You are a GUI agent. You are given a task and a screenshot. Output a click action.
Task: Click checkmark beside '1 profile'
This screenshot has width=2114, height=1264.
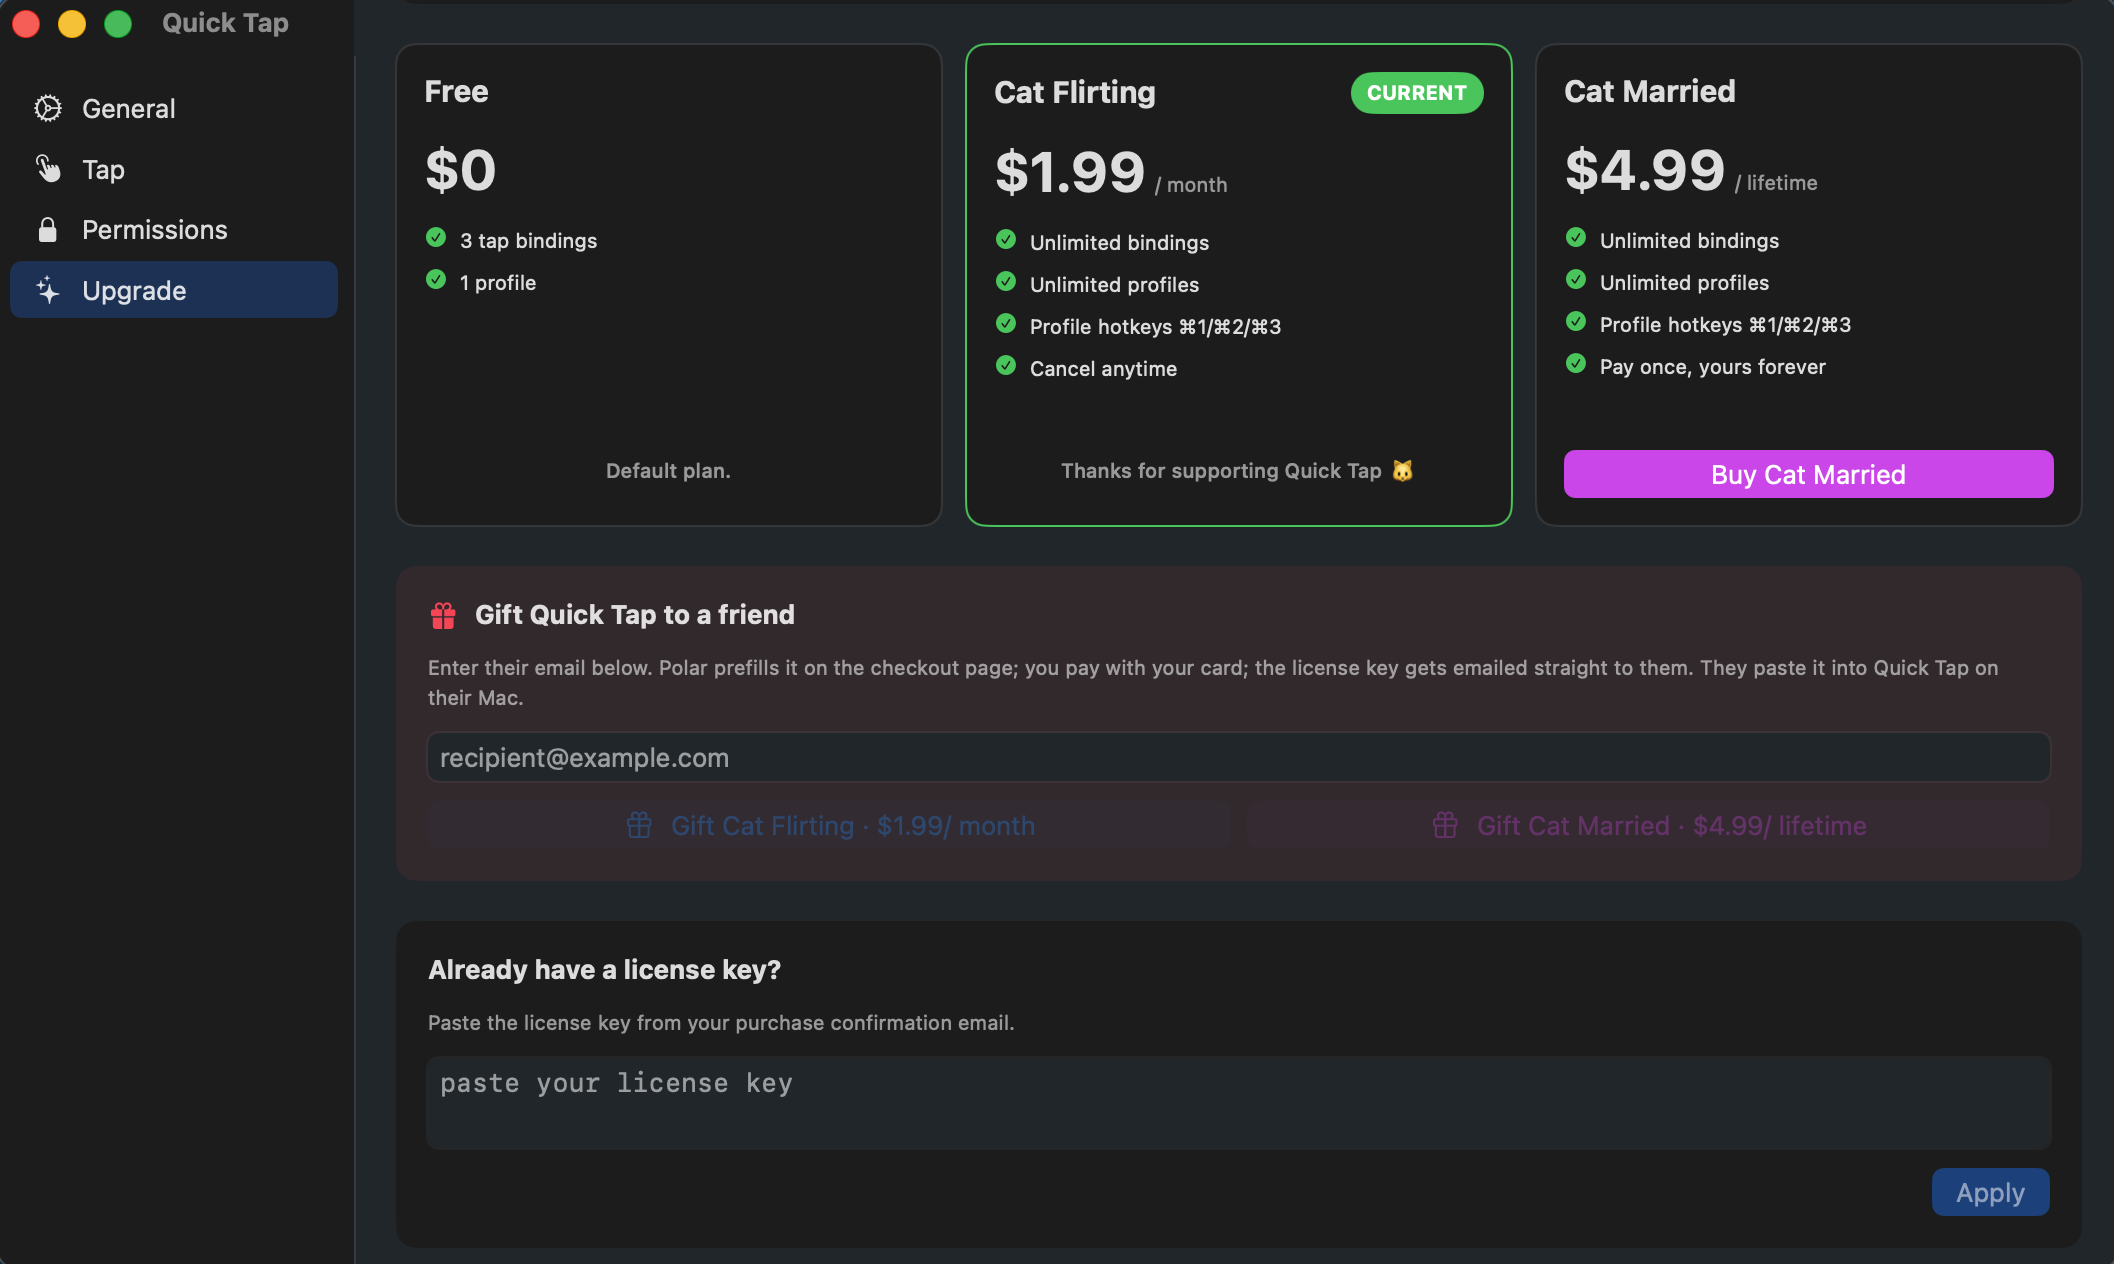436,280
